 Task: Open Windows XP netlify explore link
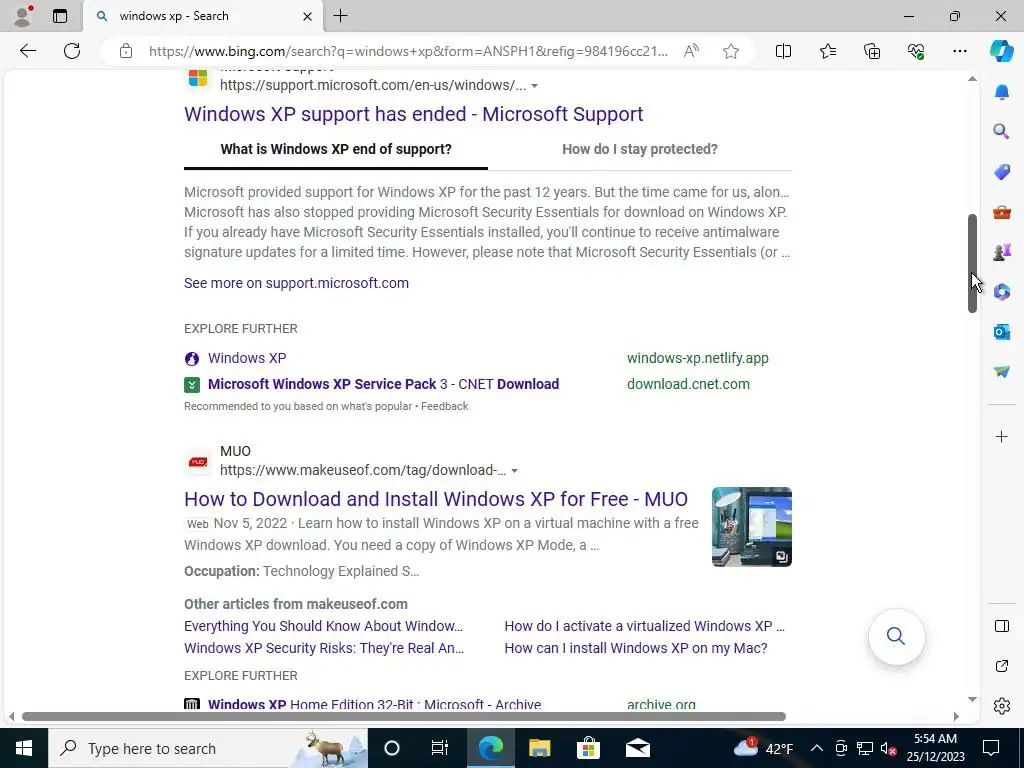247,358
